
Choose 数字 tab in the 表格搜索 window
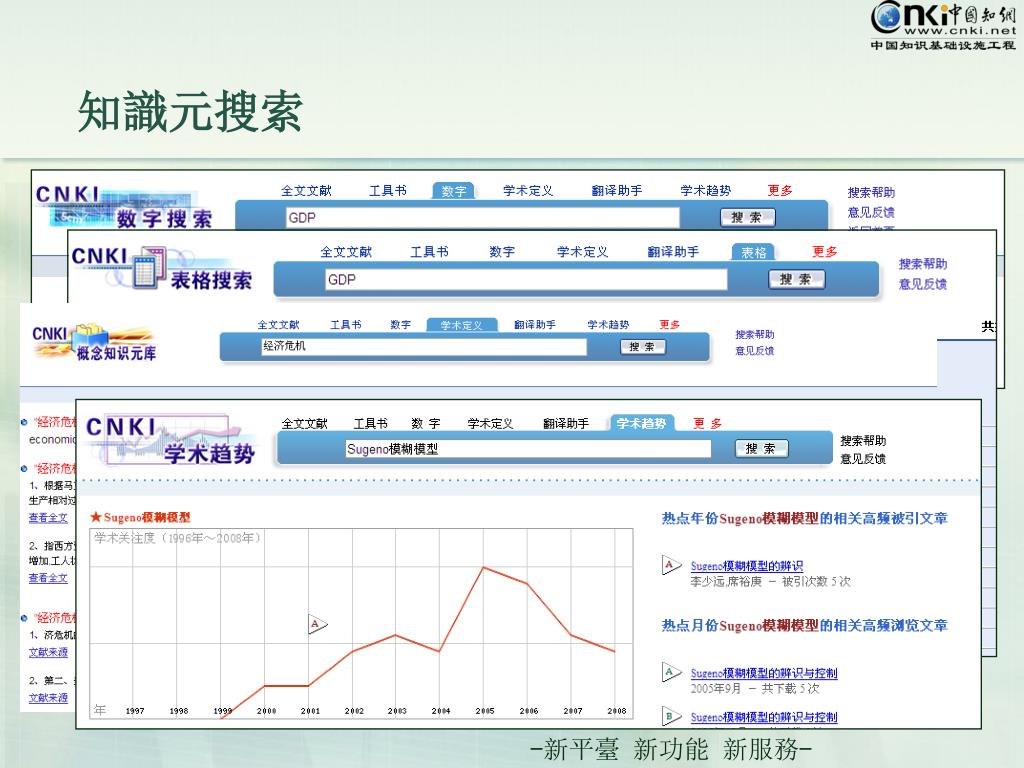coord(502,252)
